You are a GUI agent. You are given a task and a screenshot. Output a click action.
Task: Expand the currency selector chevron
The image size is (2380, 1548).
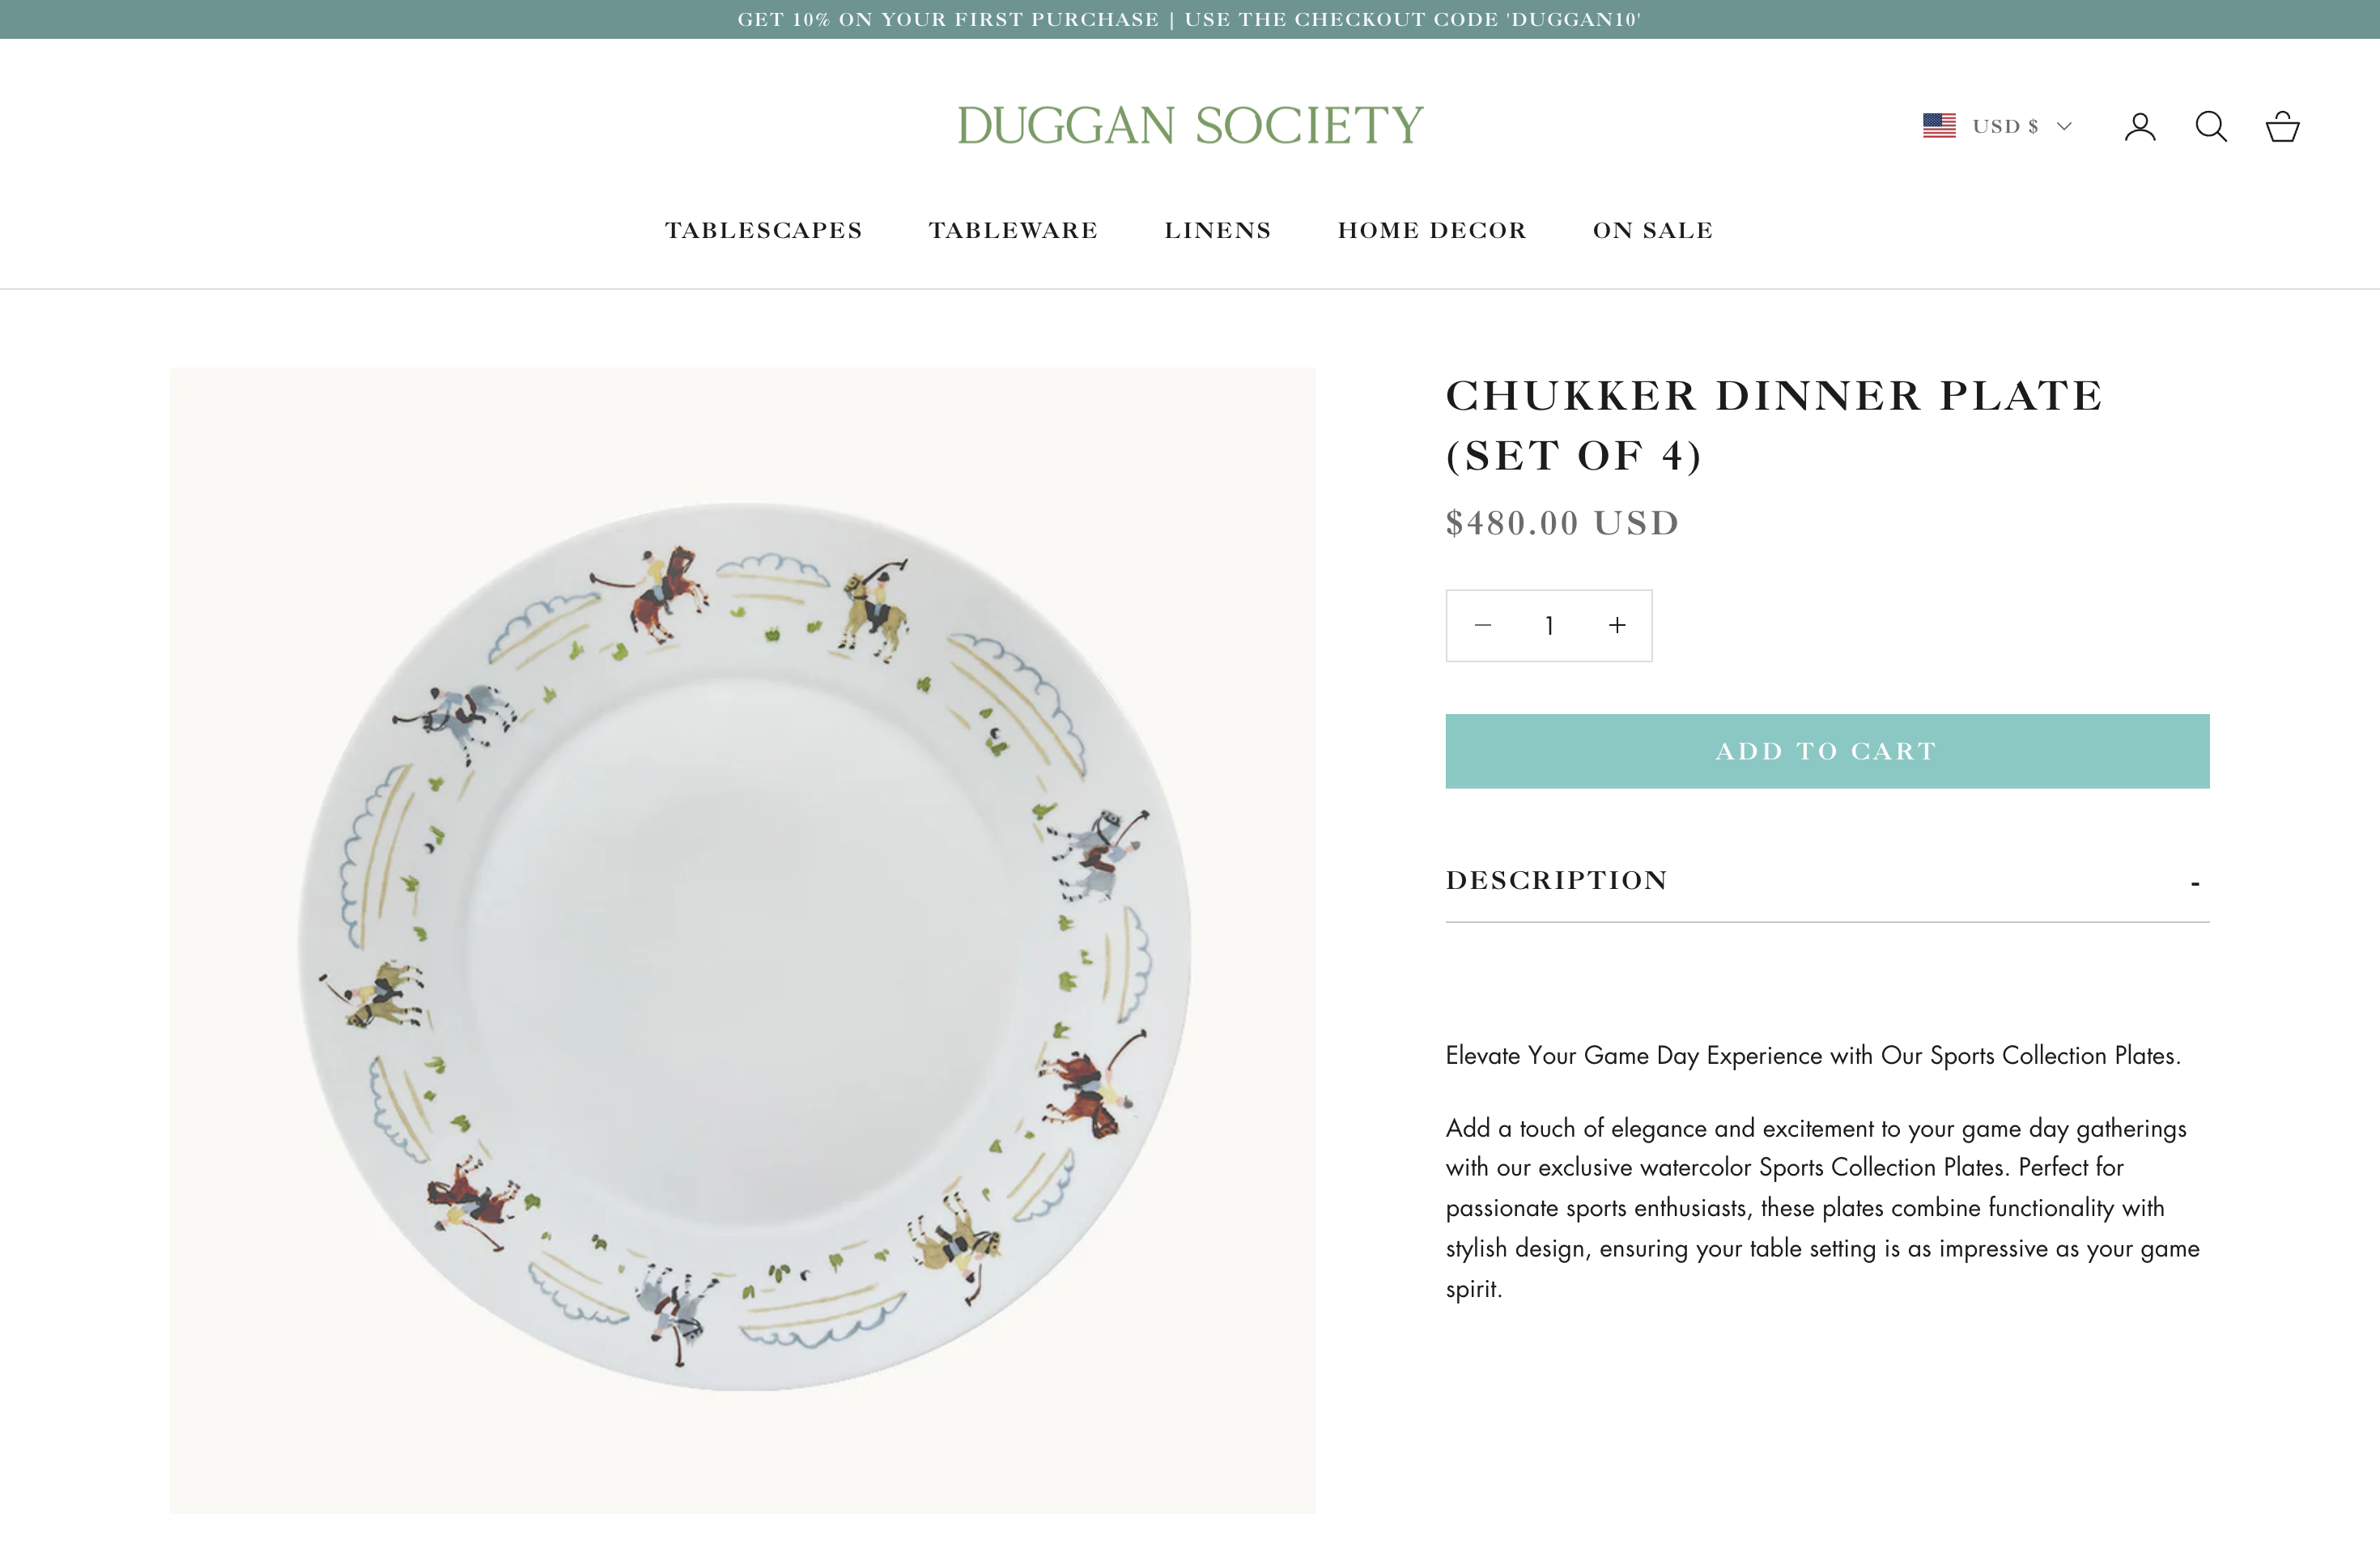click(x=2063, y=127)
